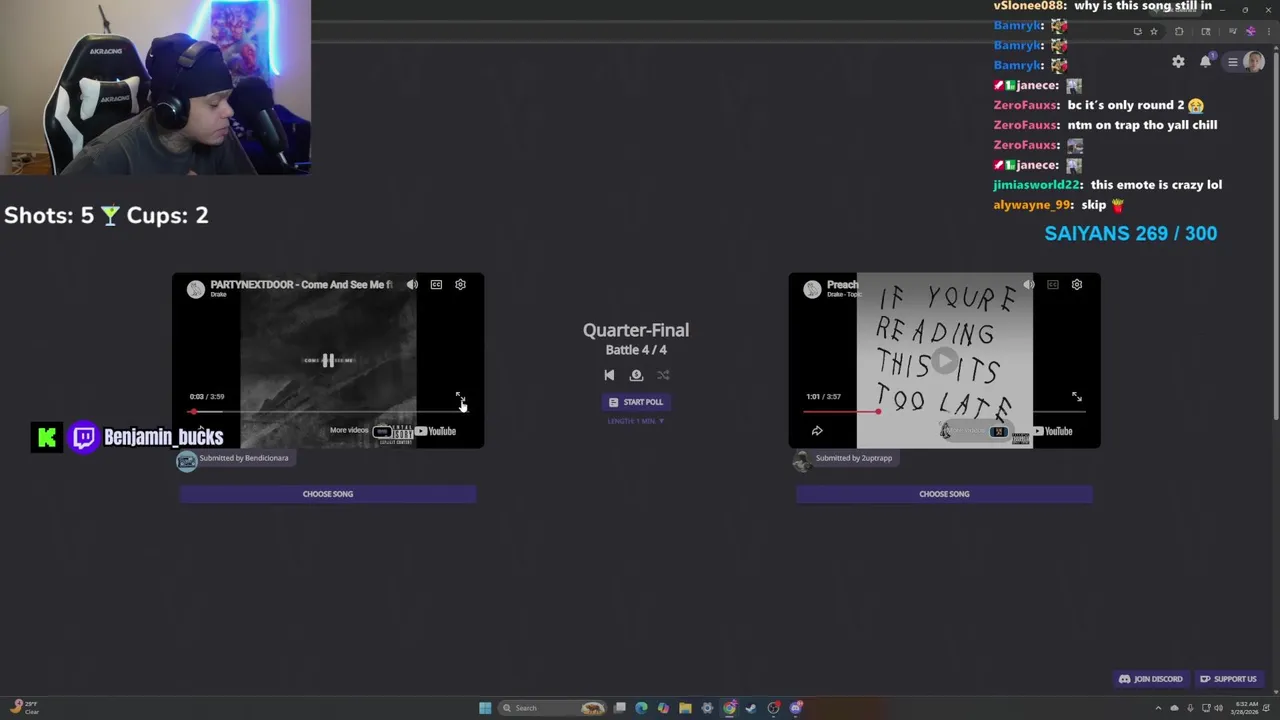Screen dimensions: 1280x720
Task: Choose the song submitted by 2uptrapp
Action: click(944, 494)
